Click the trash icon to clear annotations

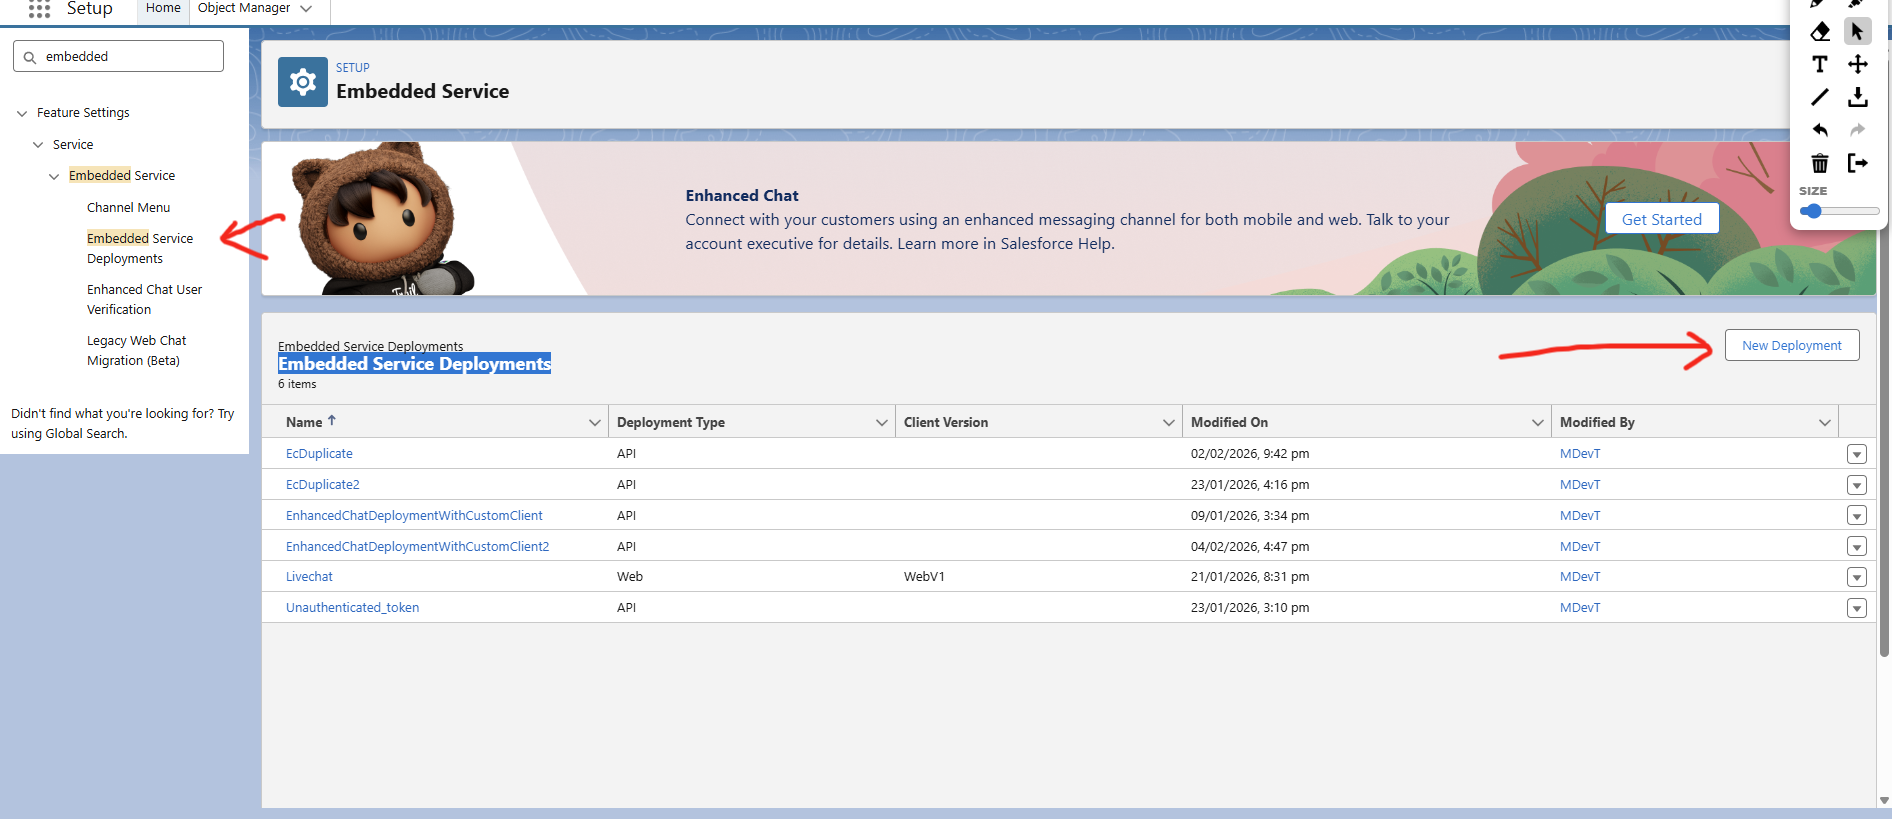coord(1820,163)
